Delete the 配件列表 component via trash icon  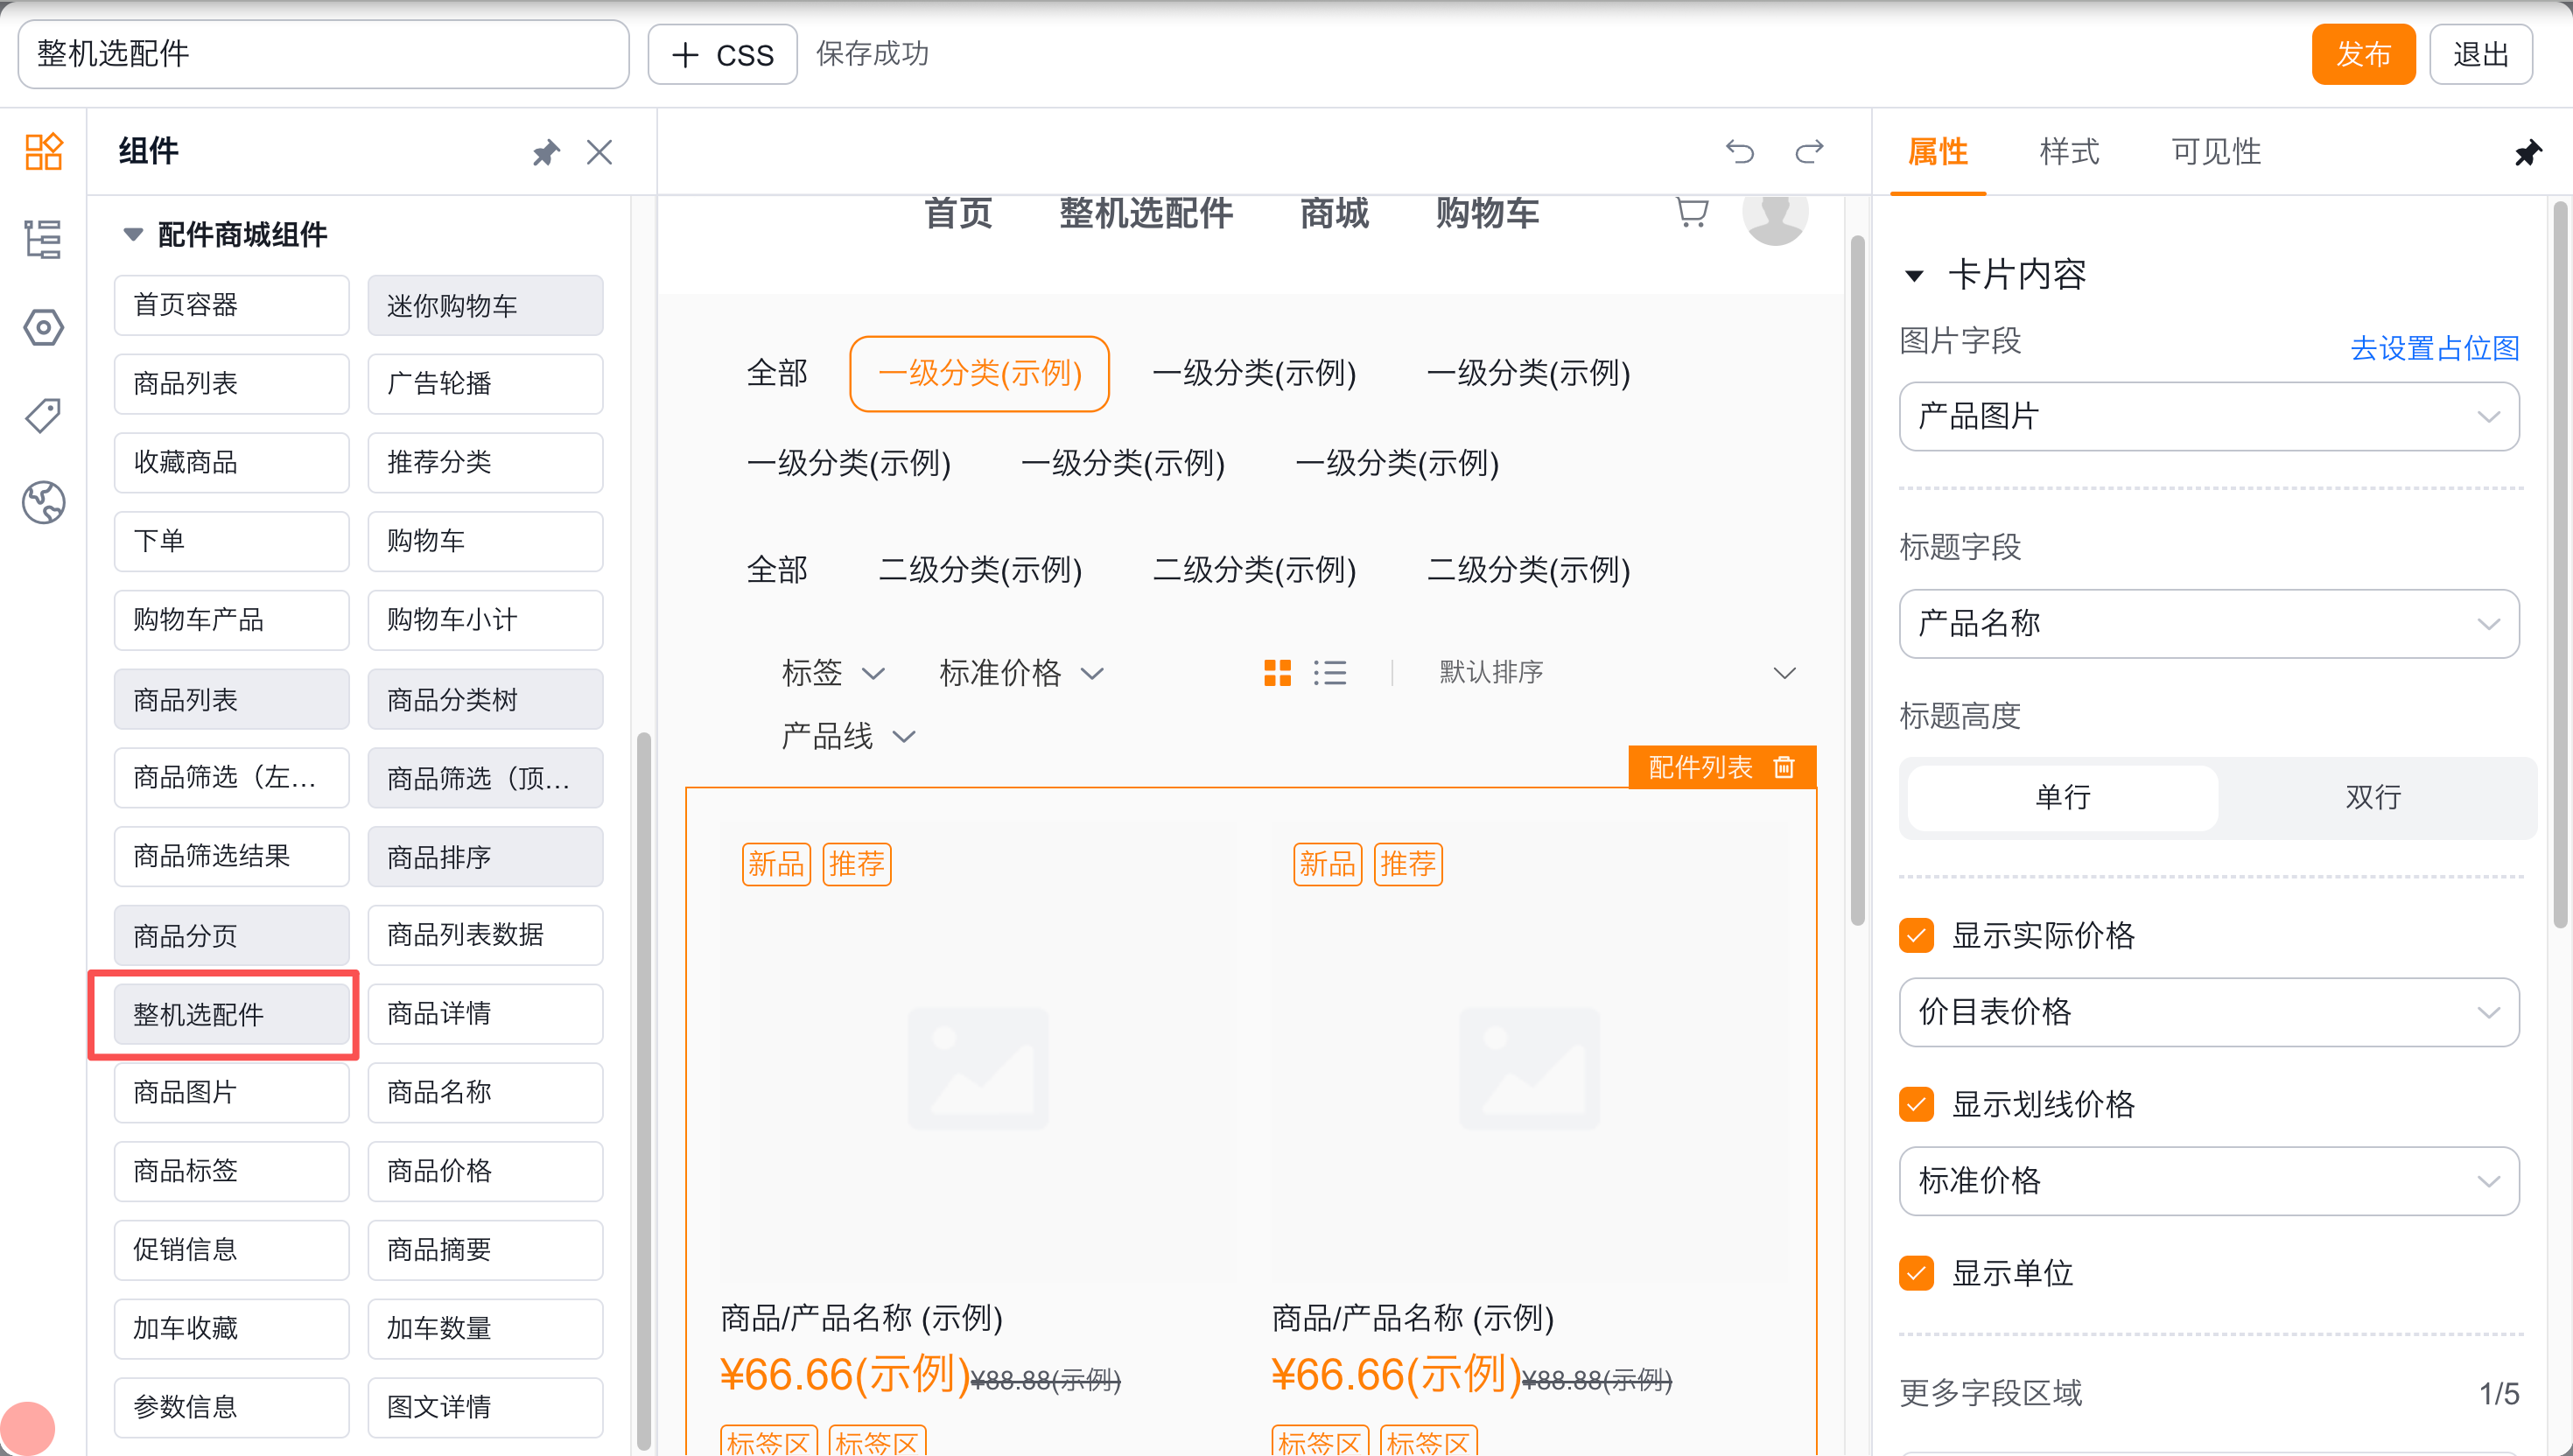tap(1784, 767)
